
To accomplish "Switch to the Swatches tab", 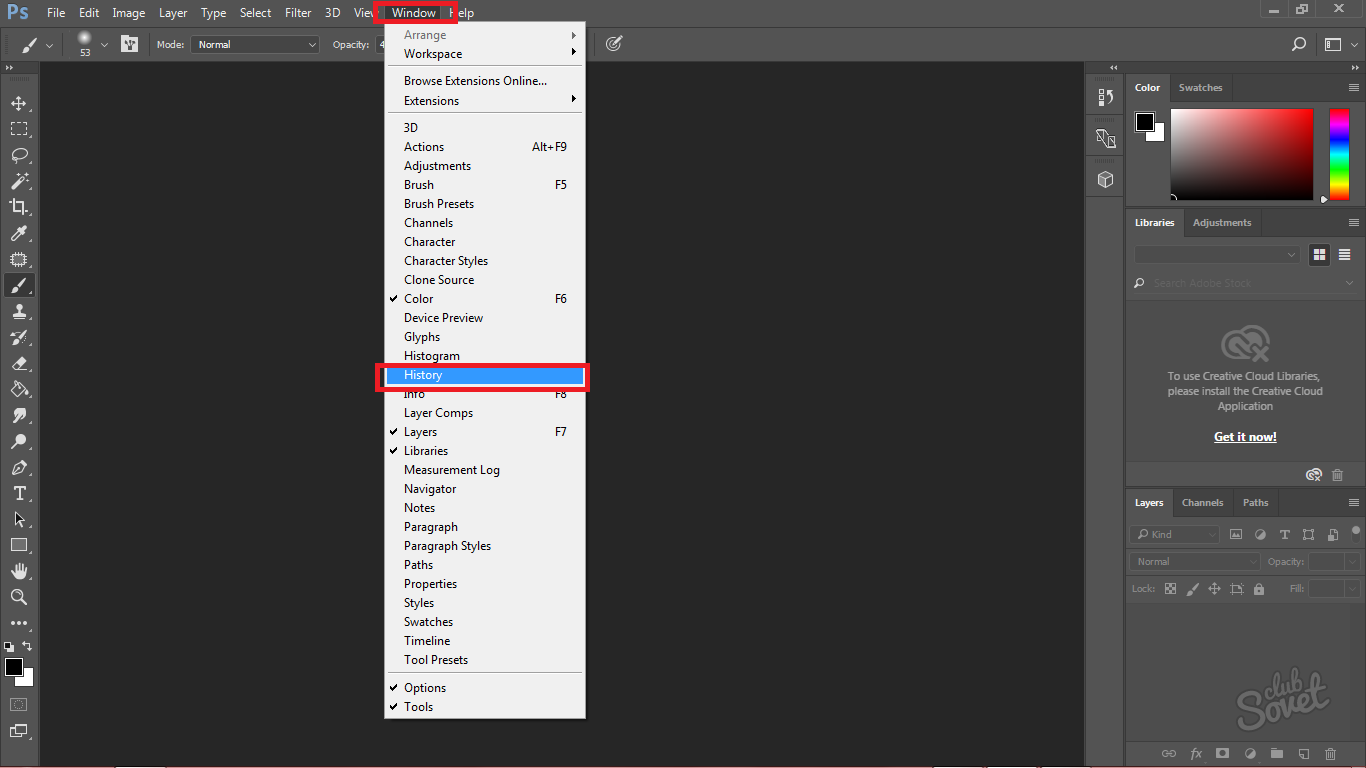I will point(1200,88).
